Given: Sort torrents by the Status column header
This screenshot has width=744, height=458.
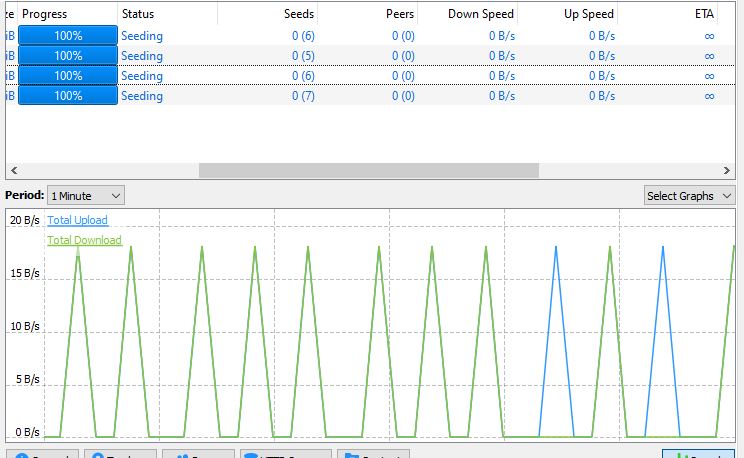Looking at the screenshot, I should click(167, 14).
